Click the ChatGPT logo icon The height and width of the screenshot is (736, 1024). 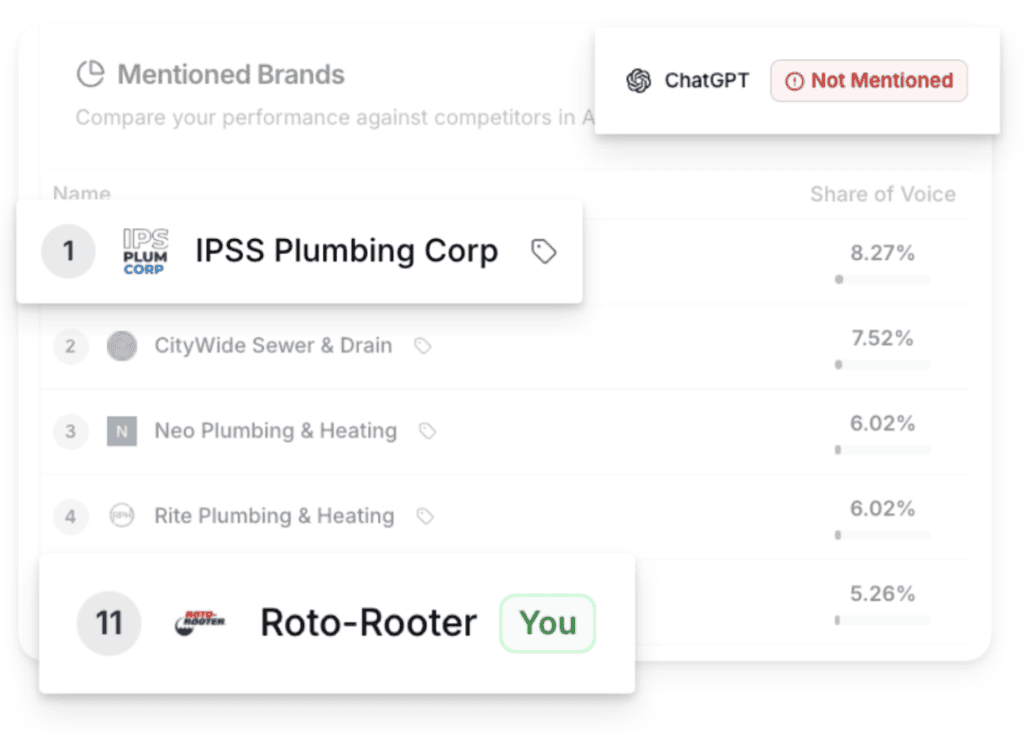(638, 81)
